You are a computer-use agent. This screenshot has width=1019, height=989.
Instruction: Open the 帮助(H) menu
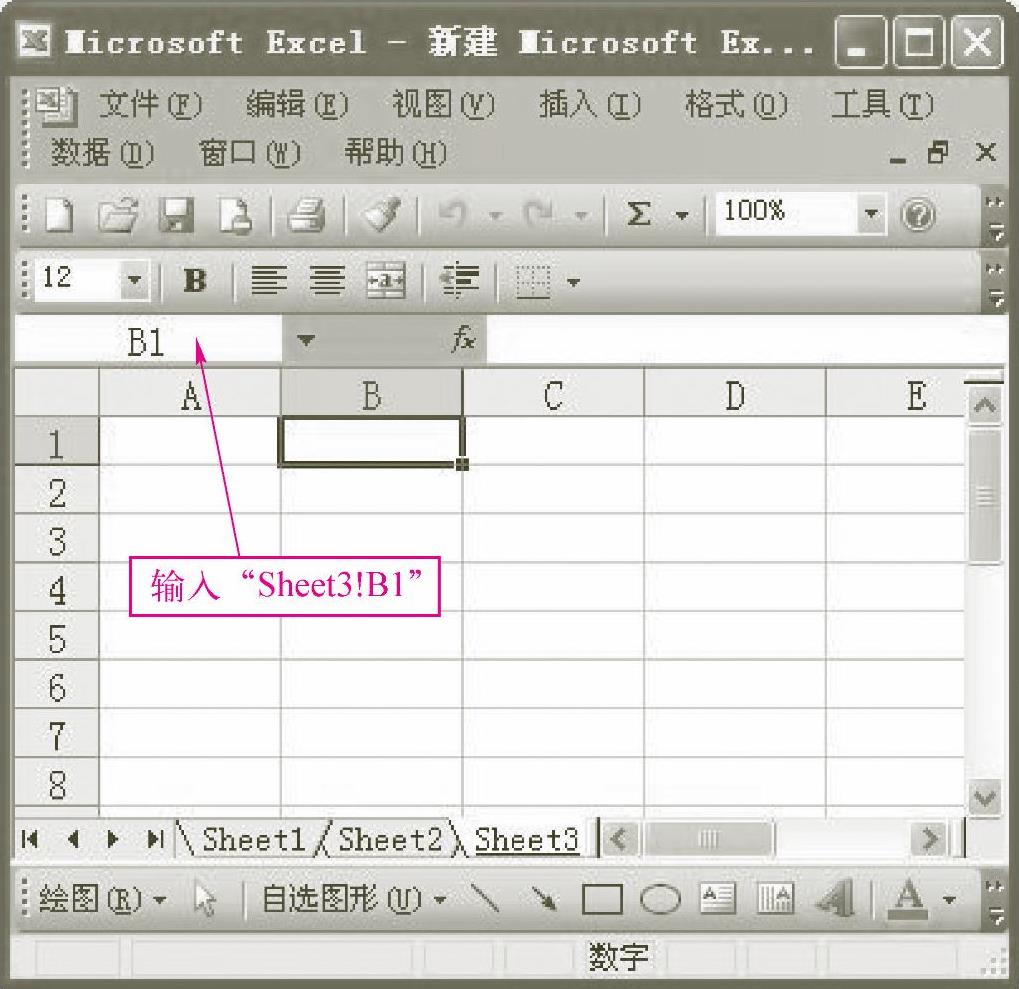point(396,153)
